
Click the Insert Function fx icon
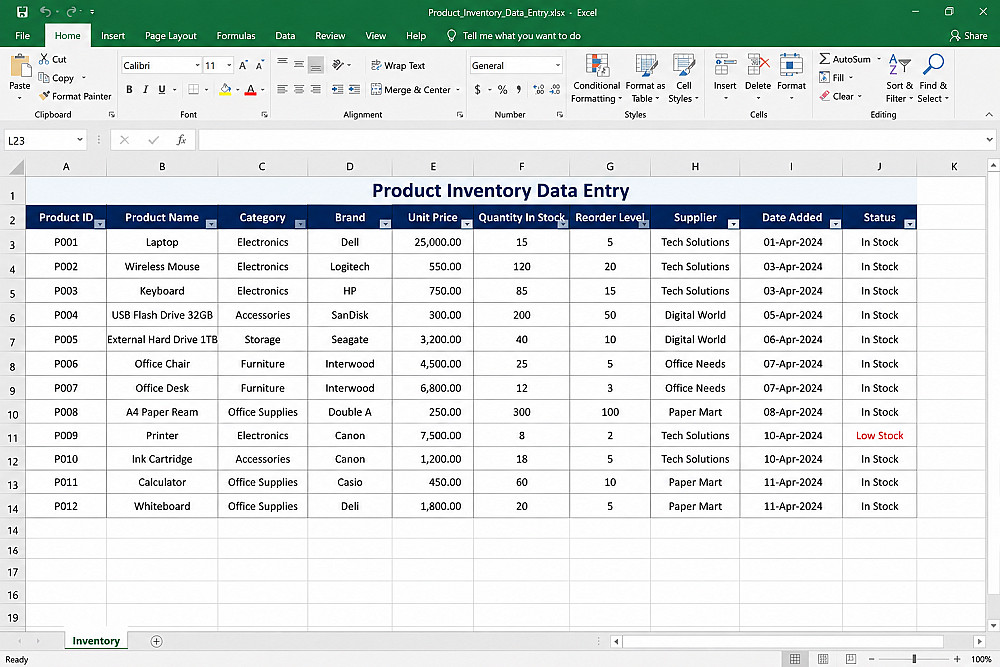pos(181,140)
